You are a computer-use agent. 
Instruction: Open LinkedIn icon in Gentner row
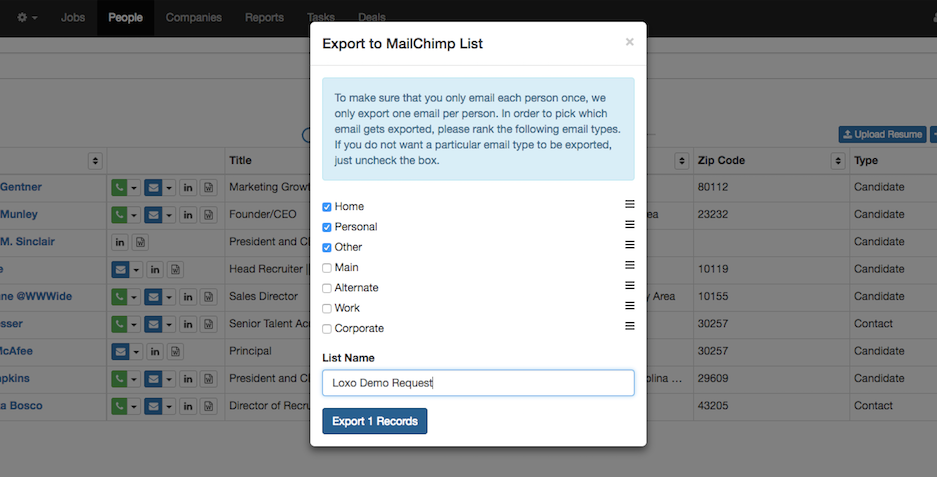point(188,187)
